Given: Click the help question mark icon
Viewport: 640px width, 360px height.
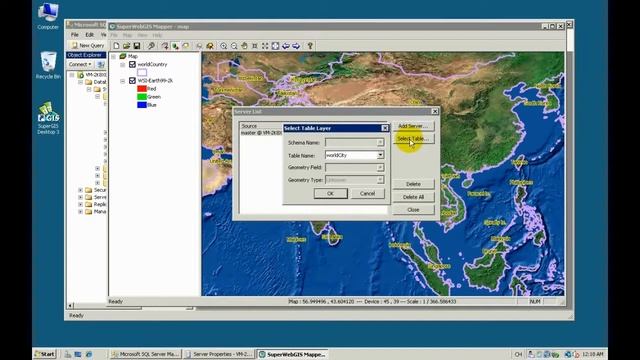Looking at the screenshot, I should (310, 46).
